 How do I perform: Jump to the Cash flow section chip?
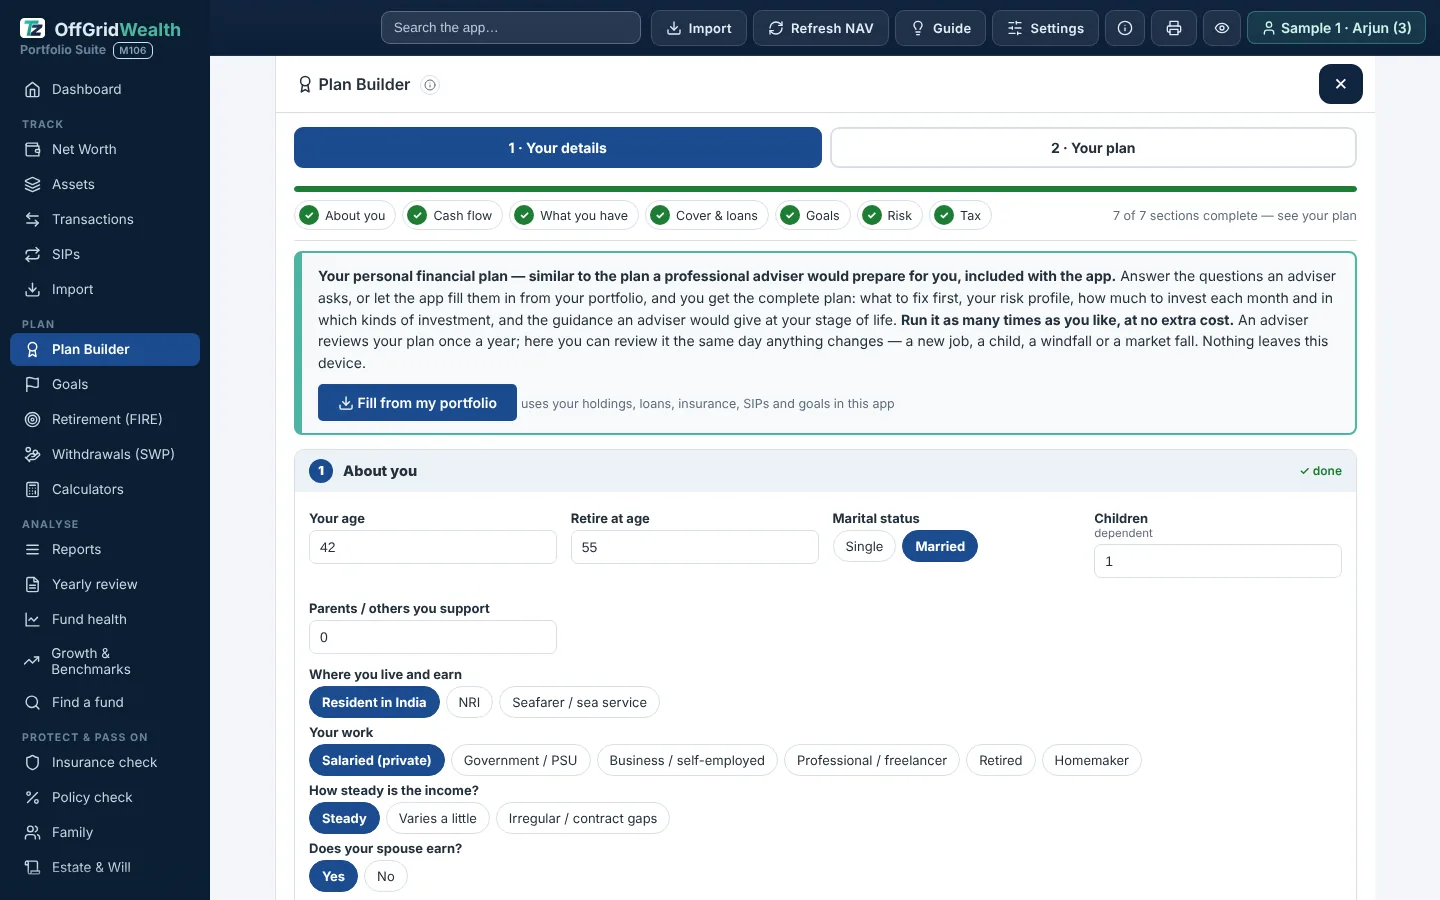point(452,215)
